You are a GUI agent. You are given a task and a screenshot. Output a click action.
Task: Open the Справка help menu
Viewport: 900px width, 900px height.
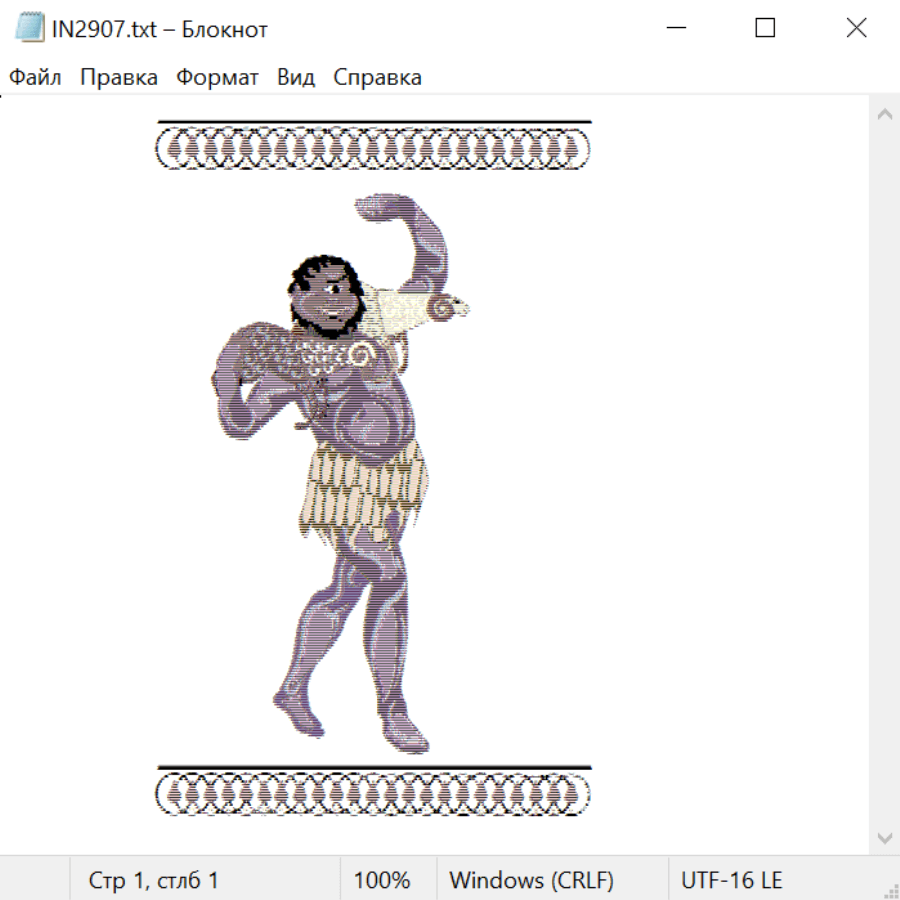click(x=377, y=78)
